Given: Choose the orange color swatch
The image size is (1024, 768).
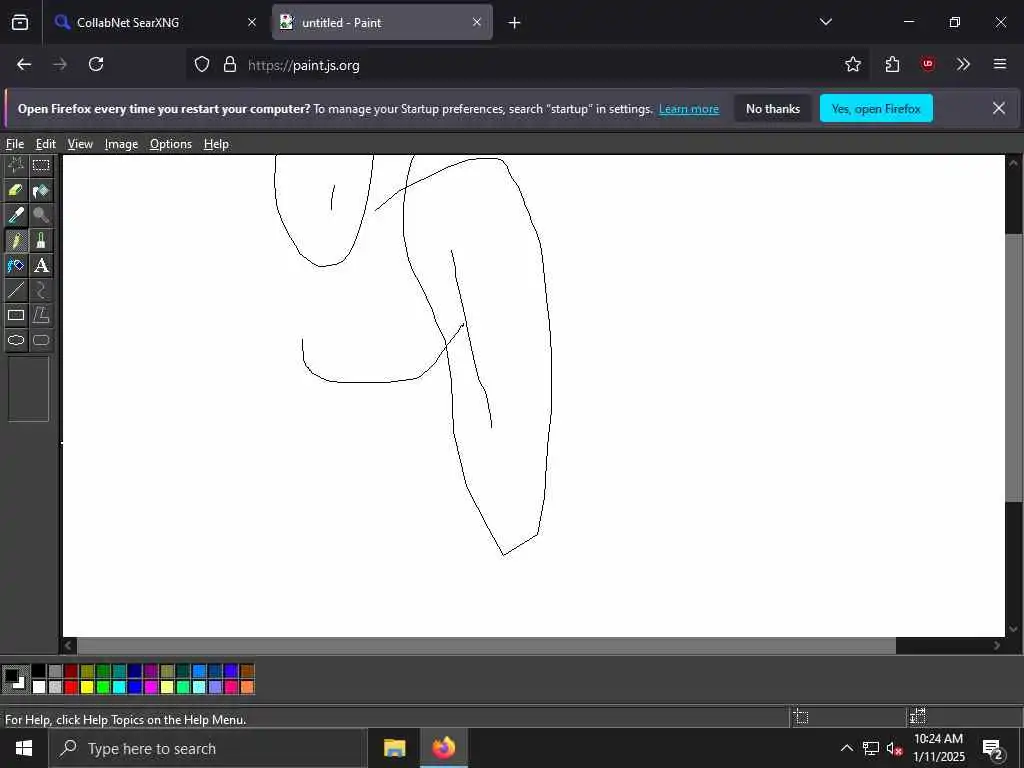Looking at the screenshot, I should pyautogui.click(x=247, y=686).
